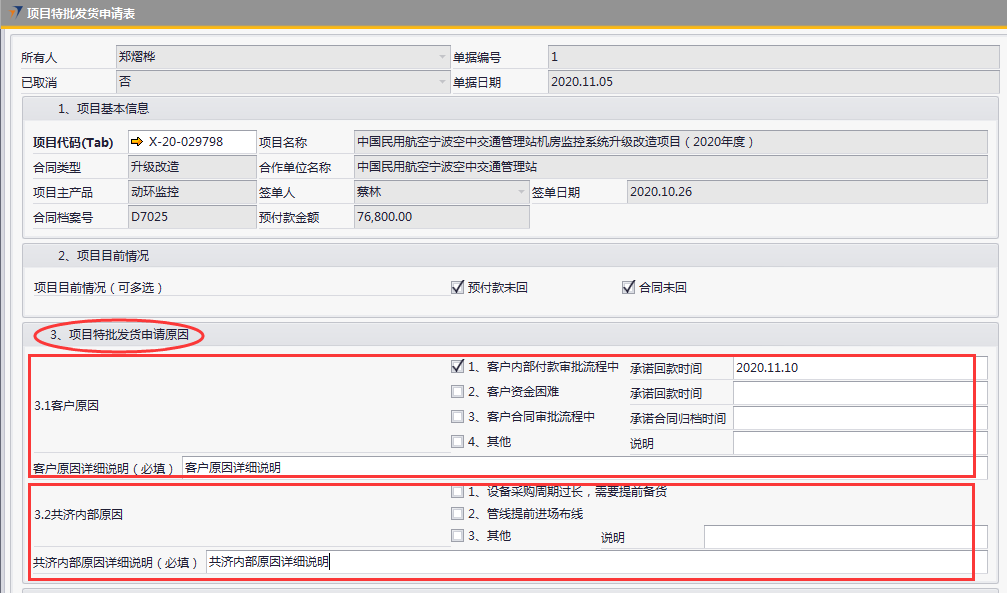
Task: Expand the 已取消 dropdown
Action: (x=442, y=83)
